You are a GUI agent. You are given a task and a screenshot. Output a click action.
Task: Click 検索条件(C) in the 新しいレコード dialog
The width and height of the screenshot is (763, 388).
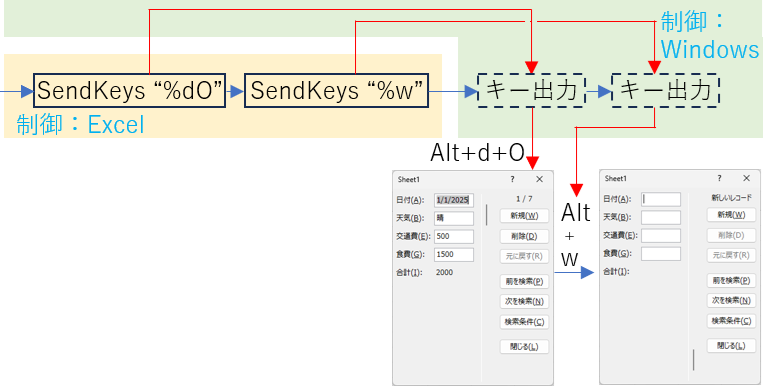coord(731,321)
